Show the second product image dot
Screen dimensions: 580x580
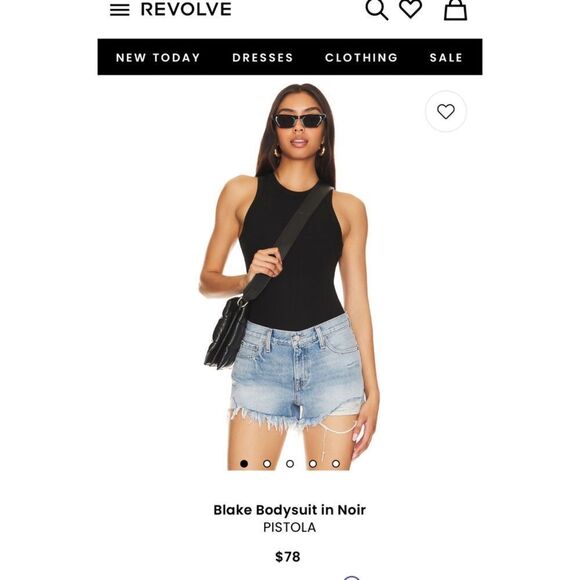[267, 463]
